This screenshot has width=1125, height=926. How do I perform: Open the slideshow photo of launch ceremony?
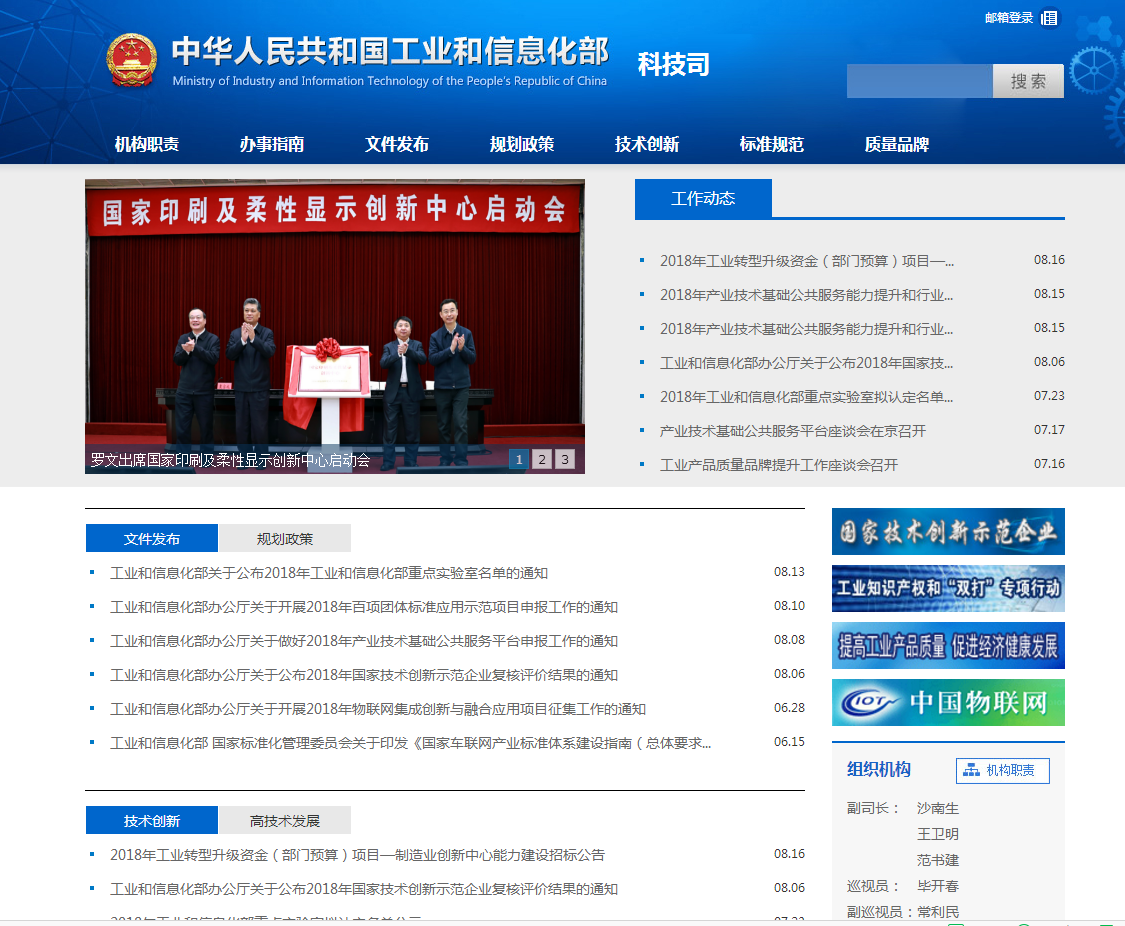pos(334,326)
